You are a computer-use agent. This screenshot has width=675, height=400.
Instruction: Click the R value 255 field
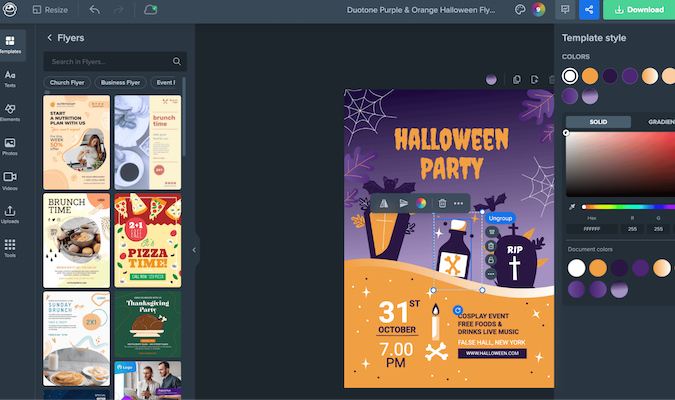(x=632, y=229)
